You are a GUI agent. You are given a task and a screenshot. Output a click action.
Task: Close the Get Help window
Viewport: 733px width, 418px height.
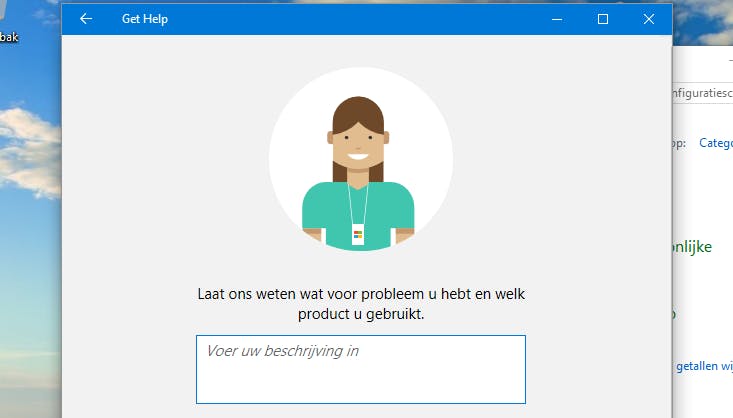649,19
